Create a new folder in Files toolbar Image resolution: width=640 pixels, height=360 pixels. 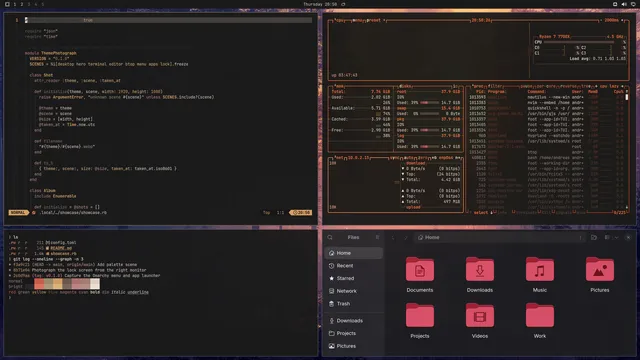[594, 238]
